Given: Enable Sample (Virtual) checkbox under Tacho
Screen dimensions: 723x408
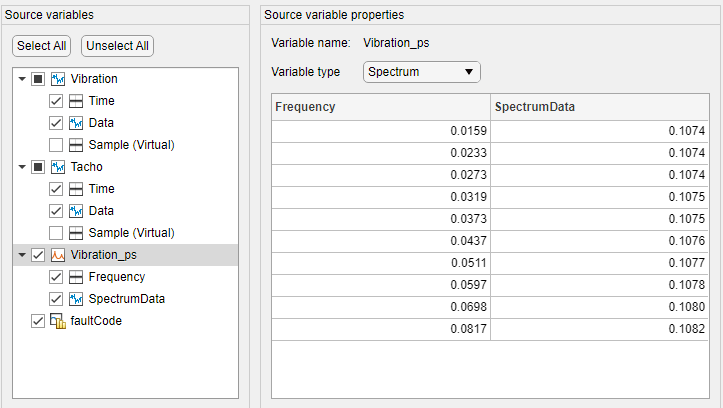Looking at the screenshot, I should tap(56, 233).
